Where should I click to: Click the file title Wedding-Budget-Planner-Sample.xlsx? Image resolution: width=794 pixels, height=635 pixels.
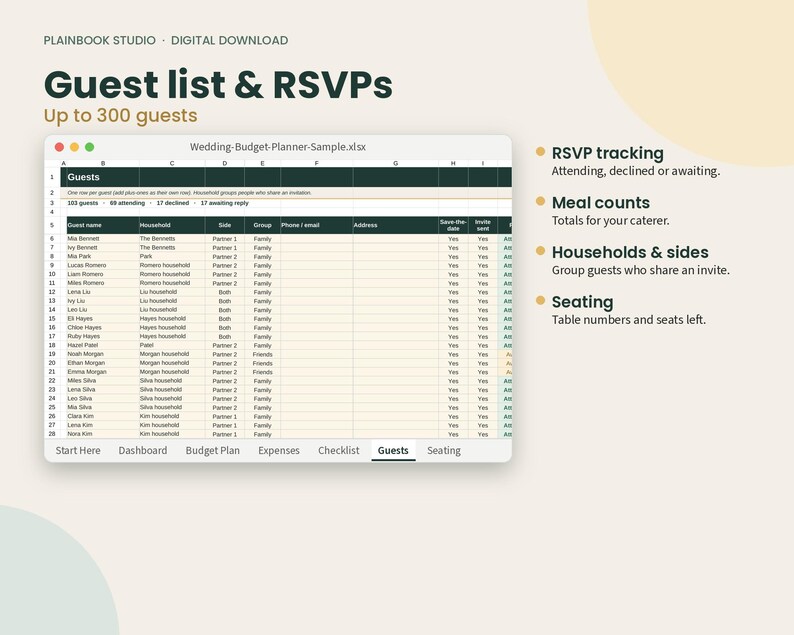pos(277,147)
